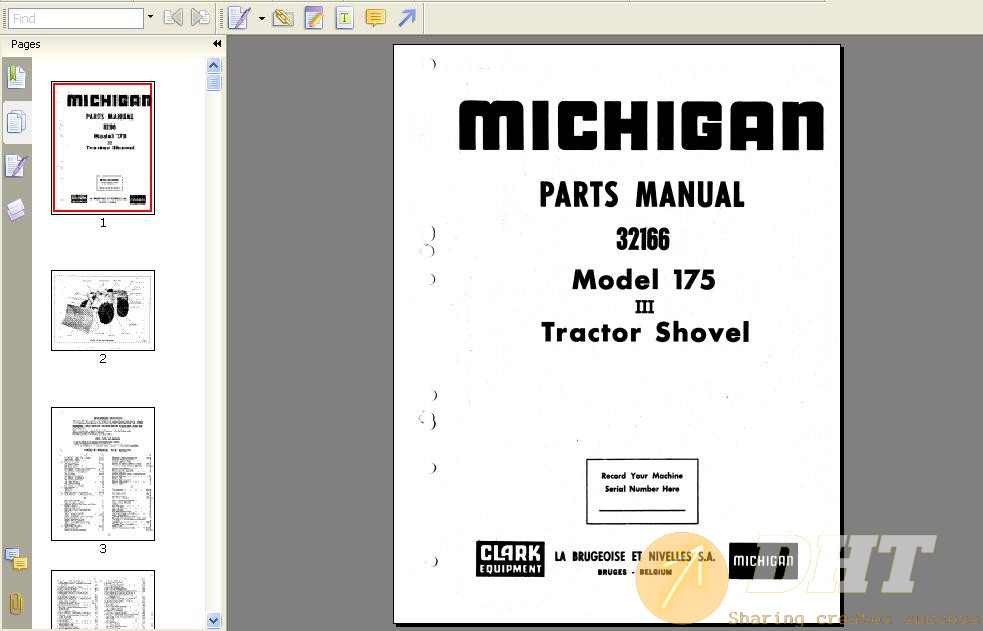Select the text box T tool
The width and height of the screenshot is (983, 631).
[344, 18]
